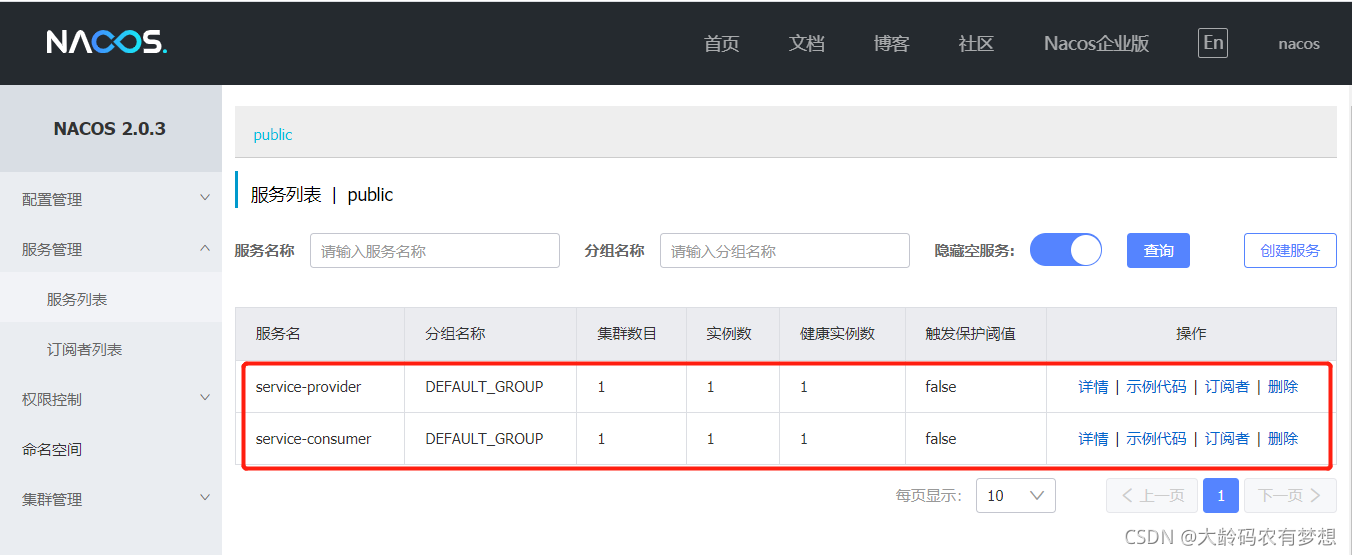Click the 创建服务 button
Image resolution: width=1352 pixels, height=555 pixels.
point(1290,250)
